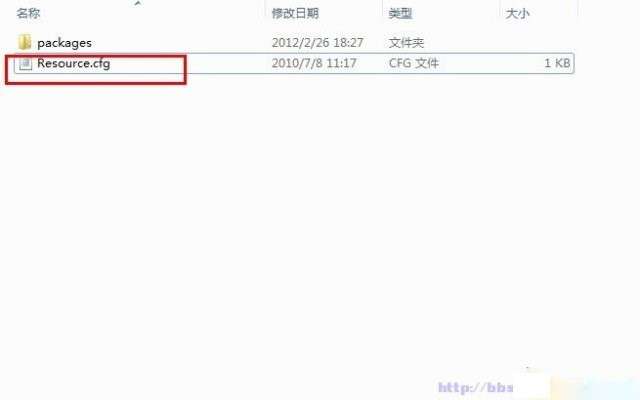Click the divider between 类型 and 大小 headers
The height and width of the screenshot is (400, 640).
pyautogui.click(x=500, y=12)
